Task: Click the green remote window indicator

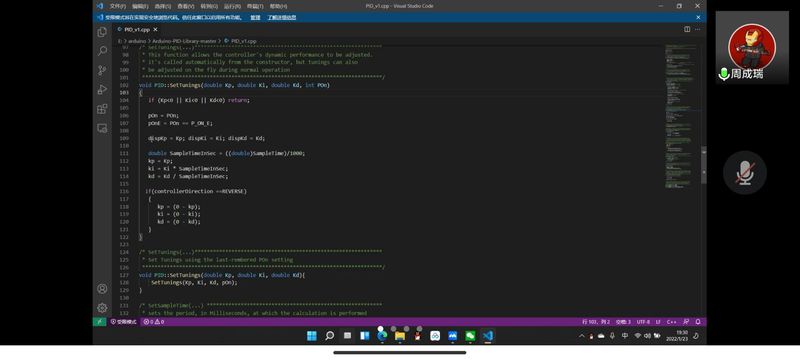Action: tap(99, 322)
